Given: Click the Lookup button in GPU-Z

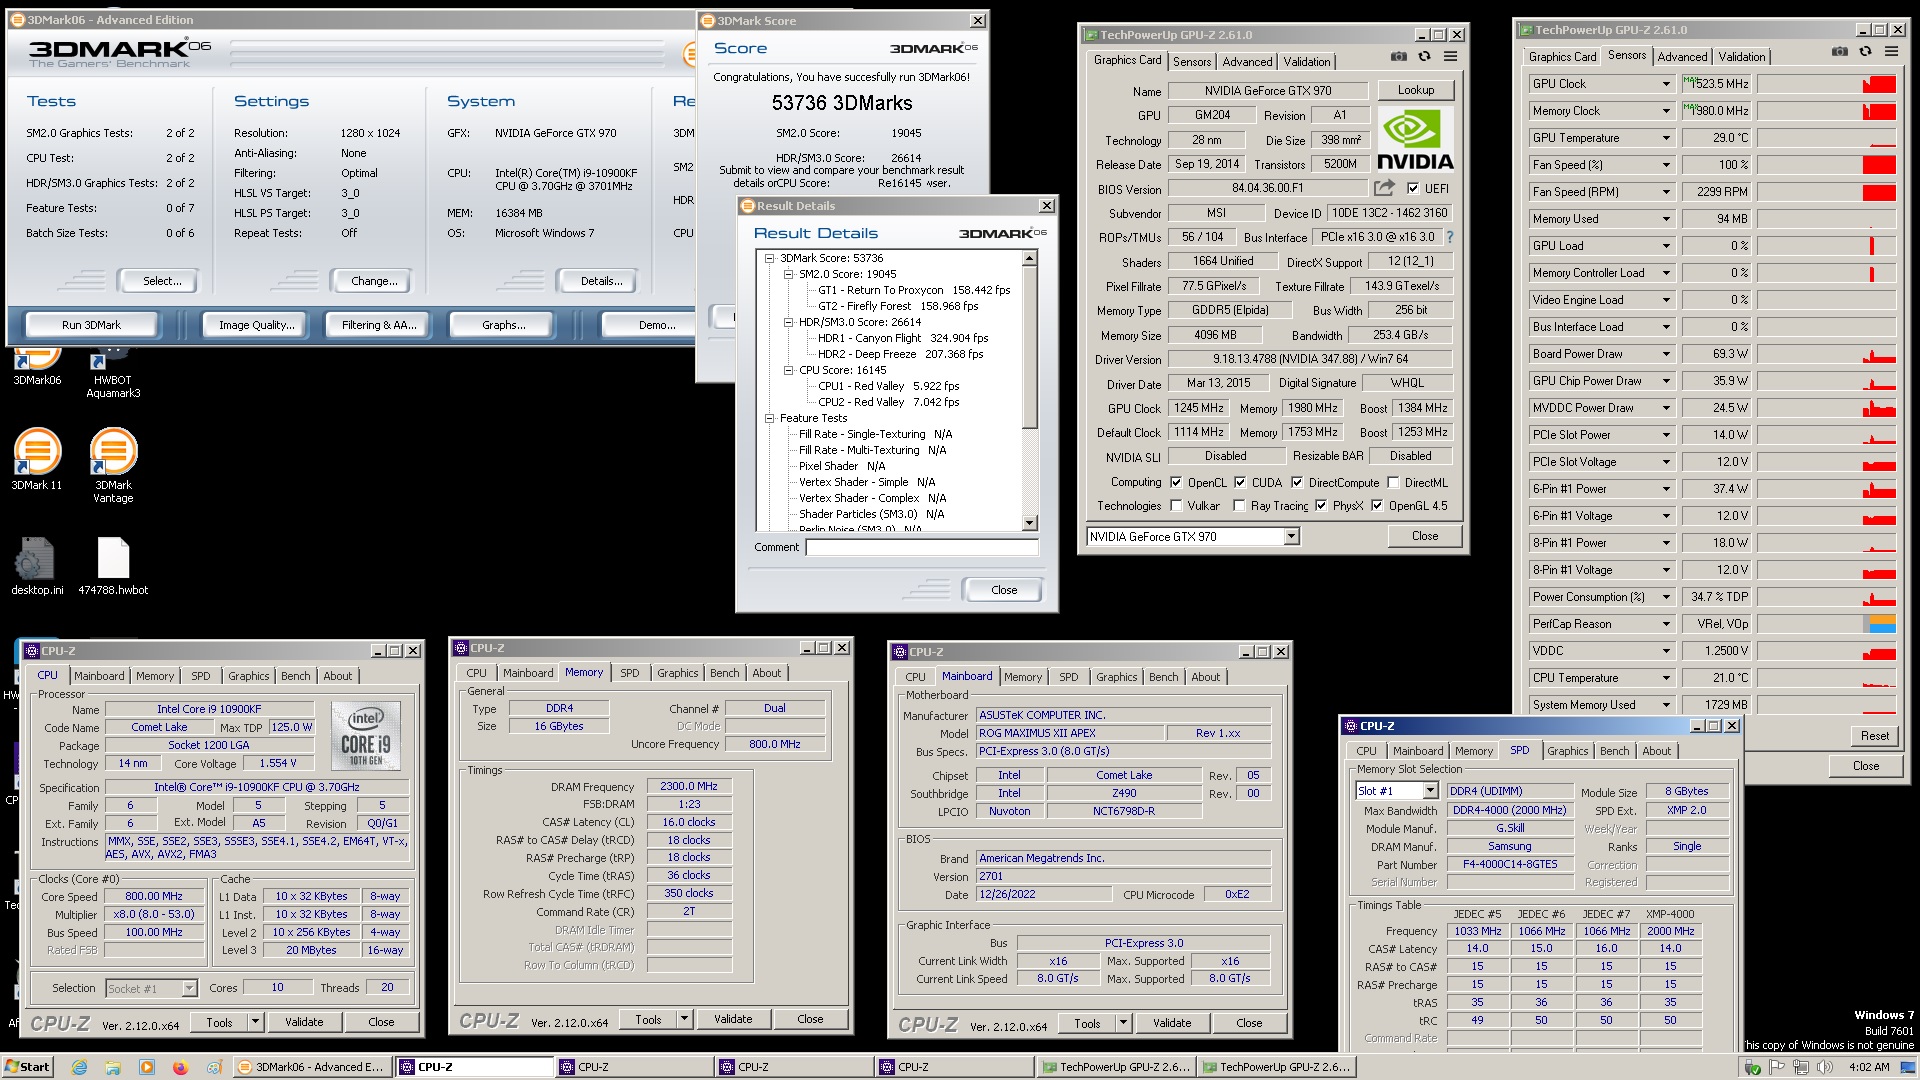Looking at the screenshot, I should point(1415,90).
